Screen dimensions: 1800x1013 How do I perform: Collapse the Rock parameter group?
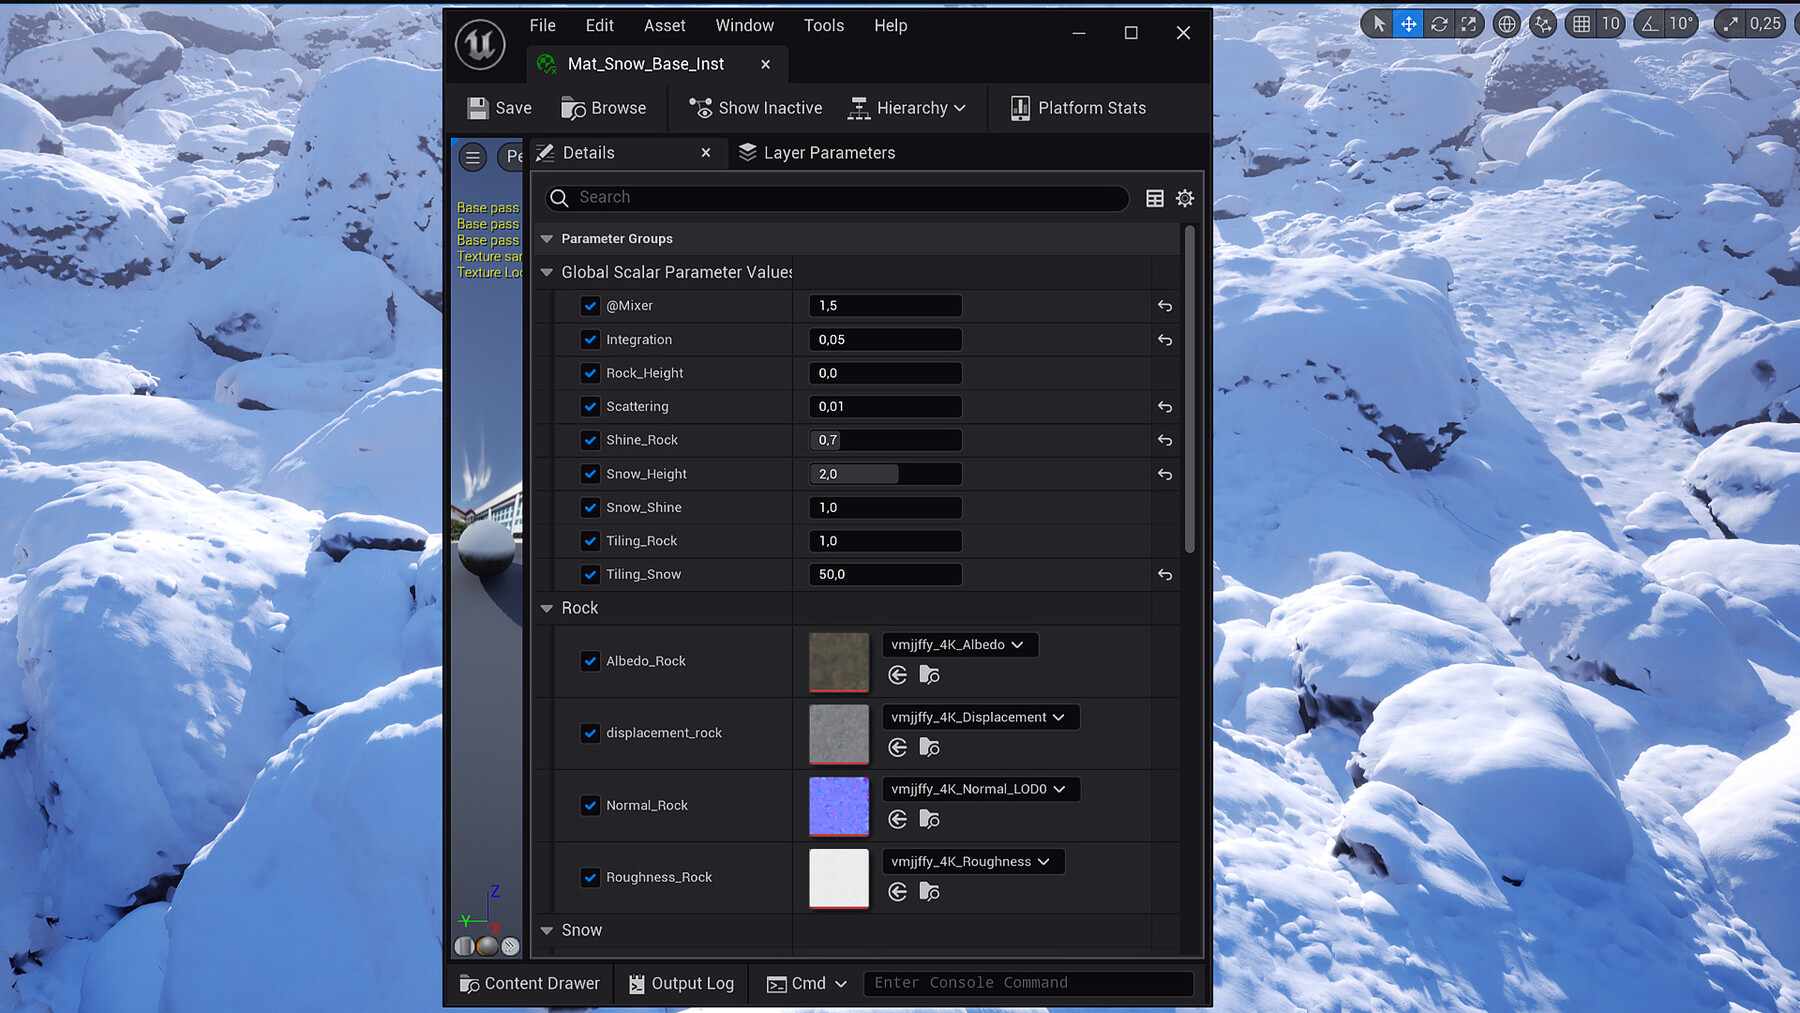546,608
